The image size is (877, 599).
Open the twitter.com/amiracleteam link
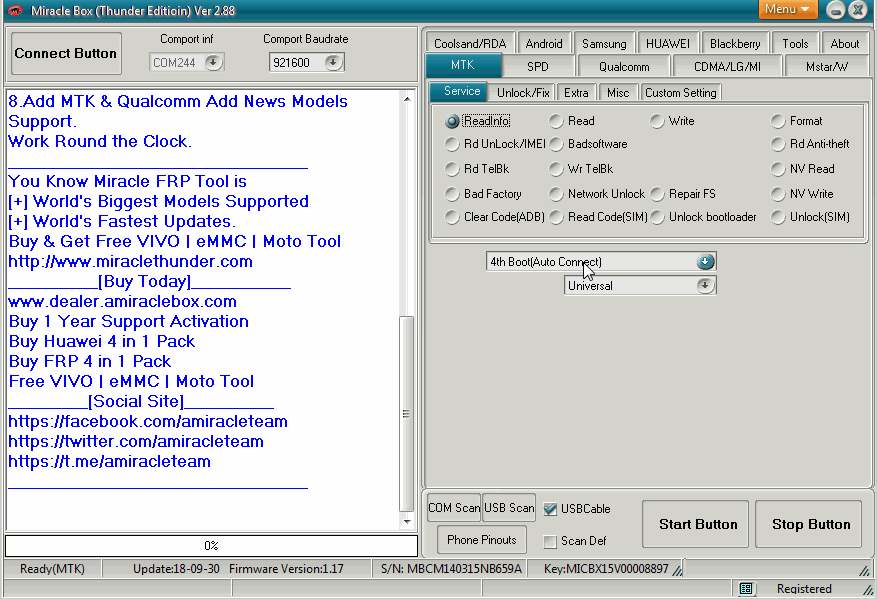coord(136,441)
